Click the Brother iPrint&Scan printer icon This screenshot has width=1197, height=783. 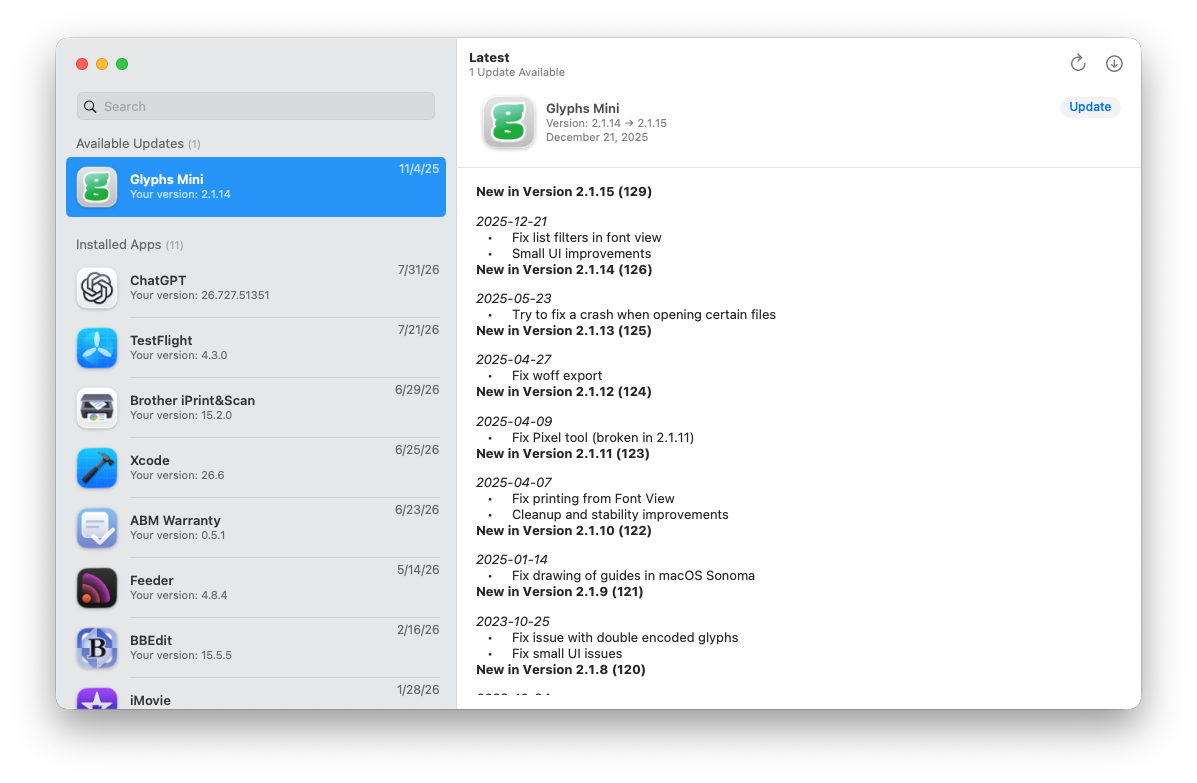tap(97, 408)
